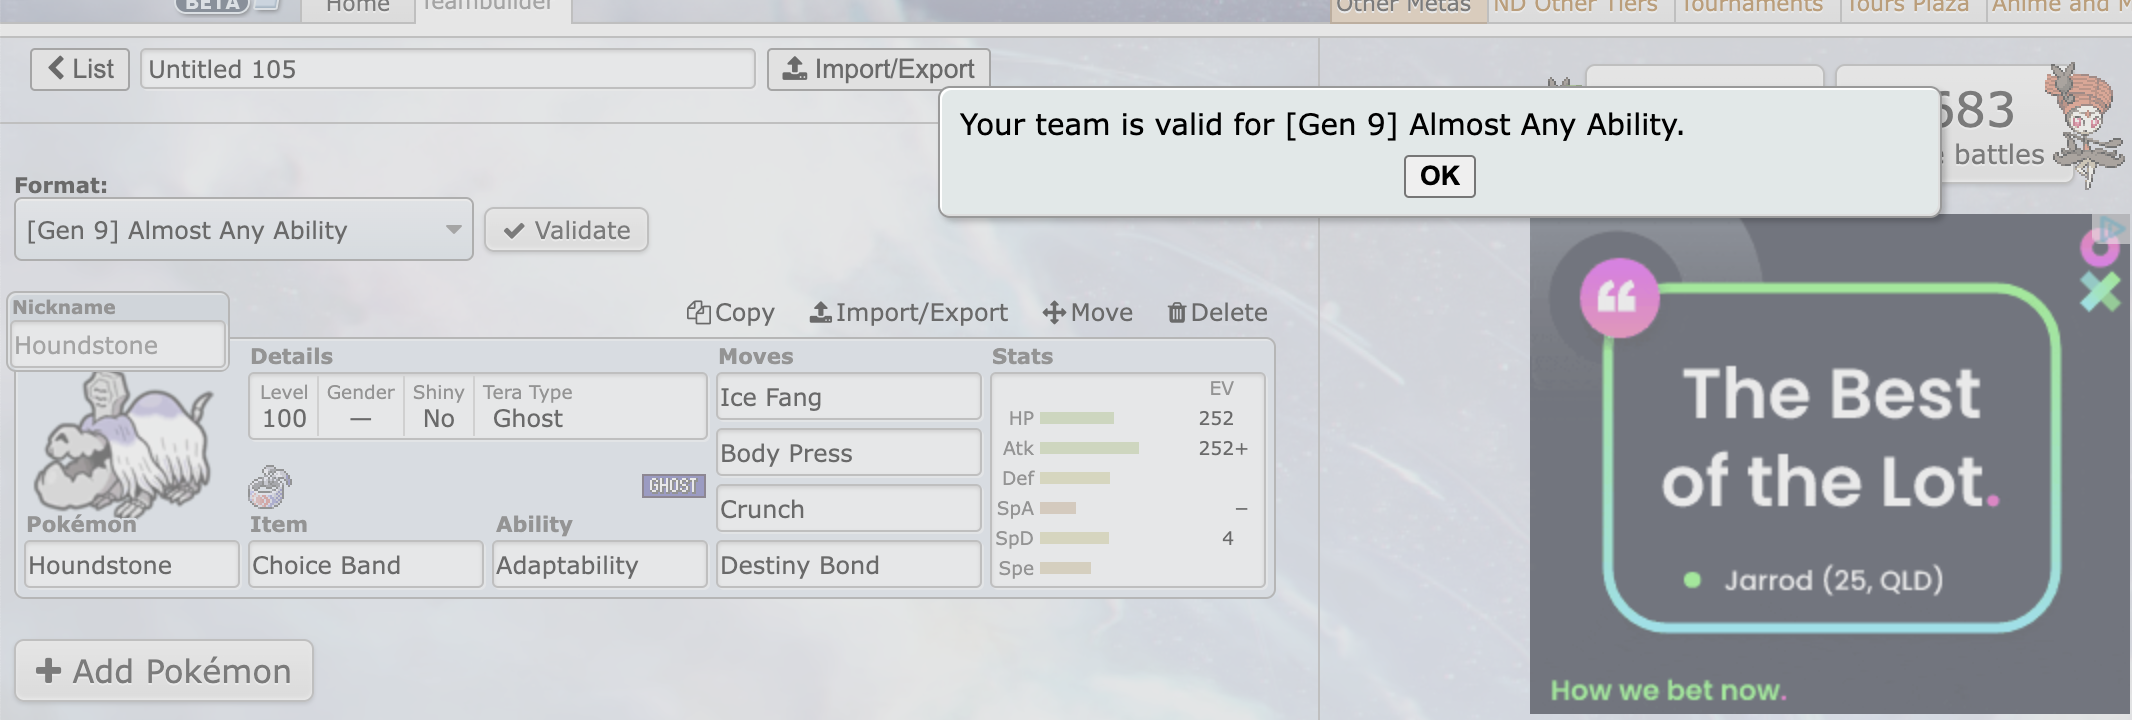The width and height of the screenshot is (2132, 720).
Task: Select the Body Press move field
Action: tap(849, 453)
